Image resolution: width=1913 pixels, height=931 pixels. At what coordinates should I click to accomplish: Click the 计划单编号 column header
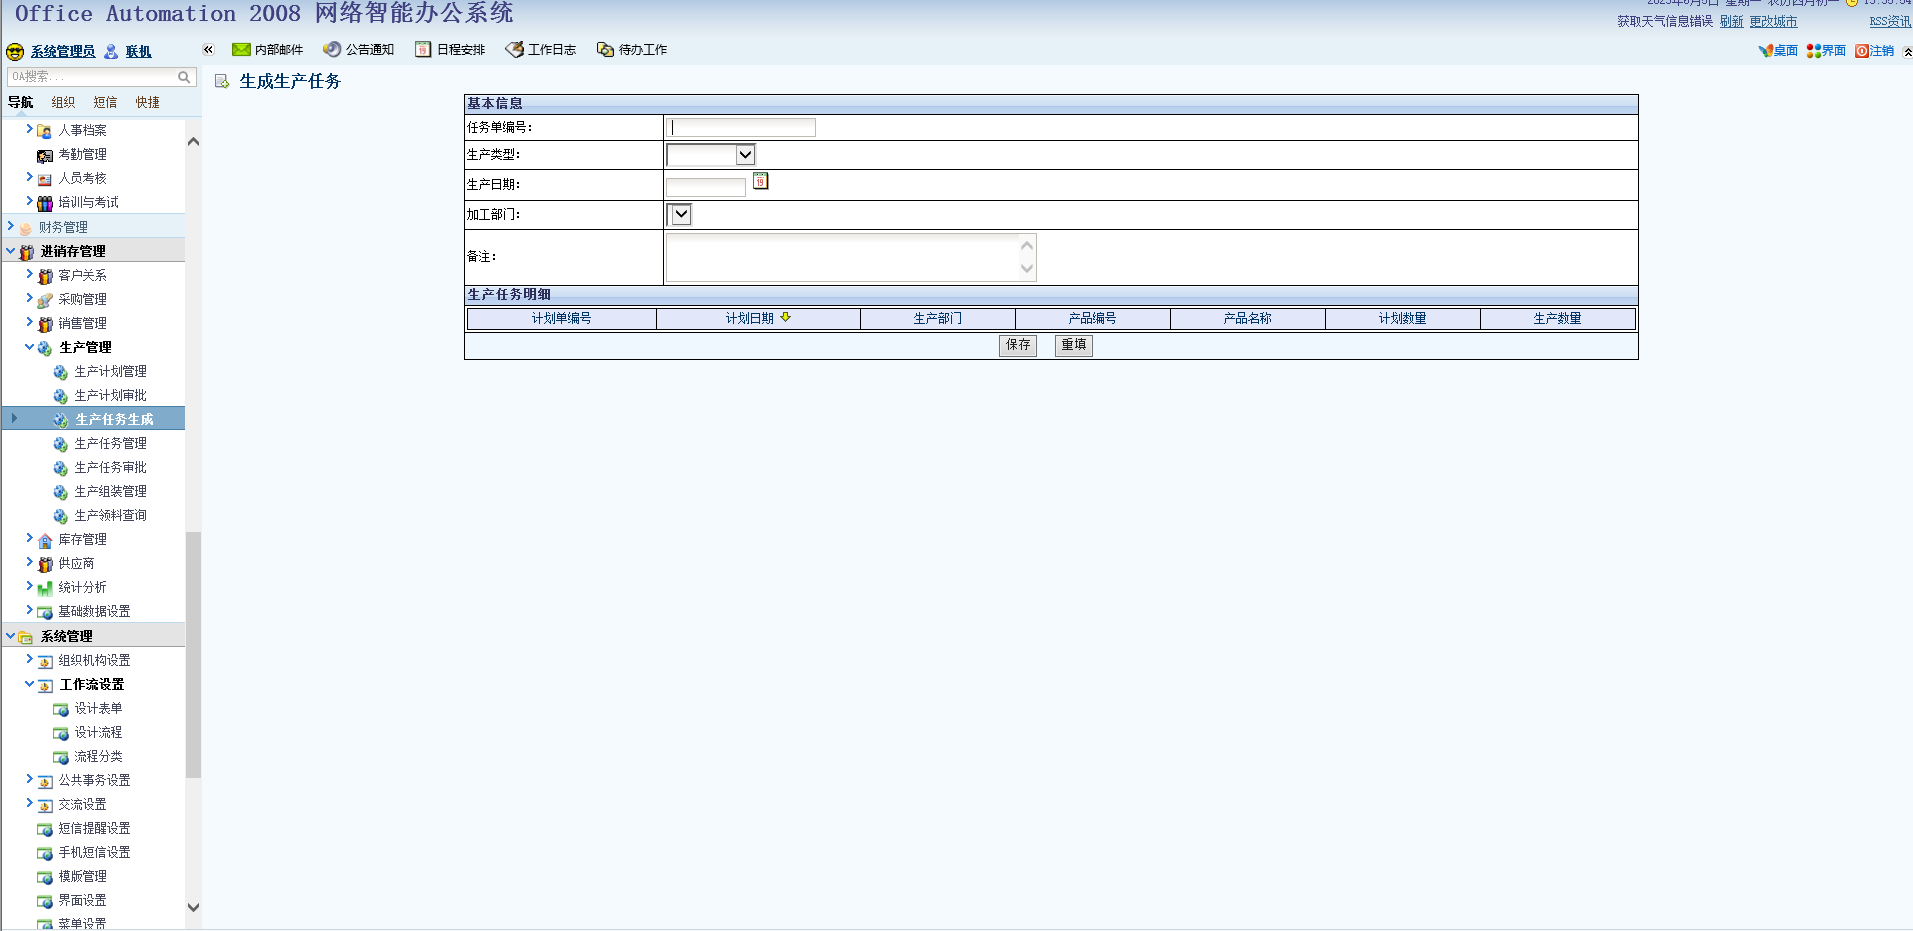click(x=561, y=318)
